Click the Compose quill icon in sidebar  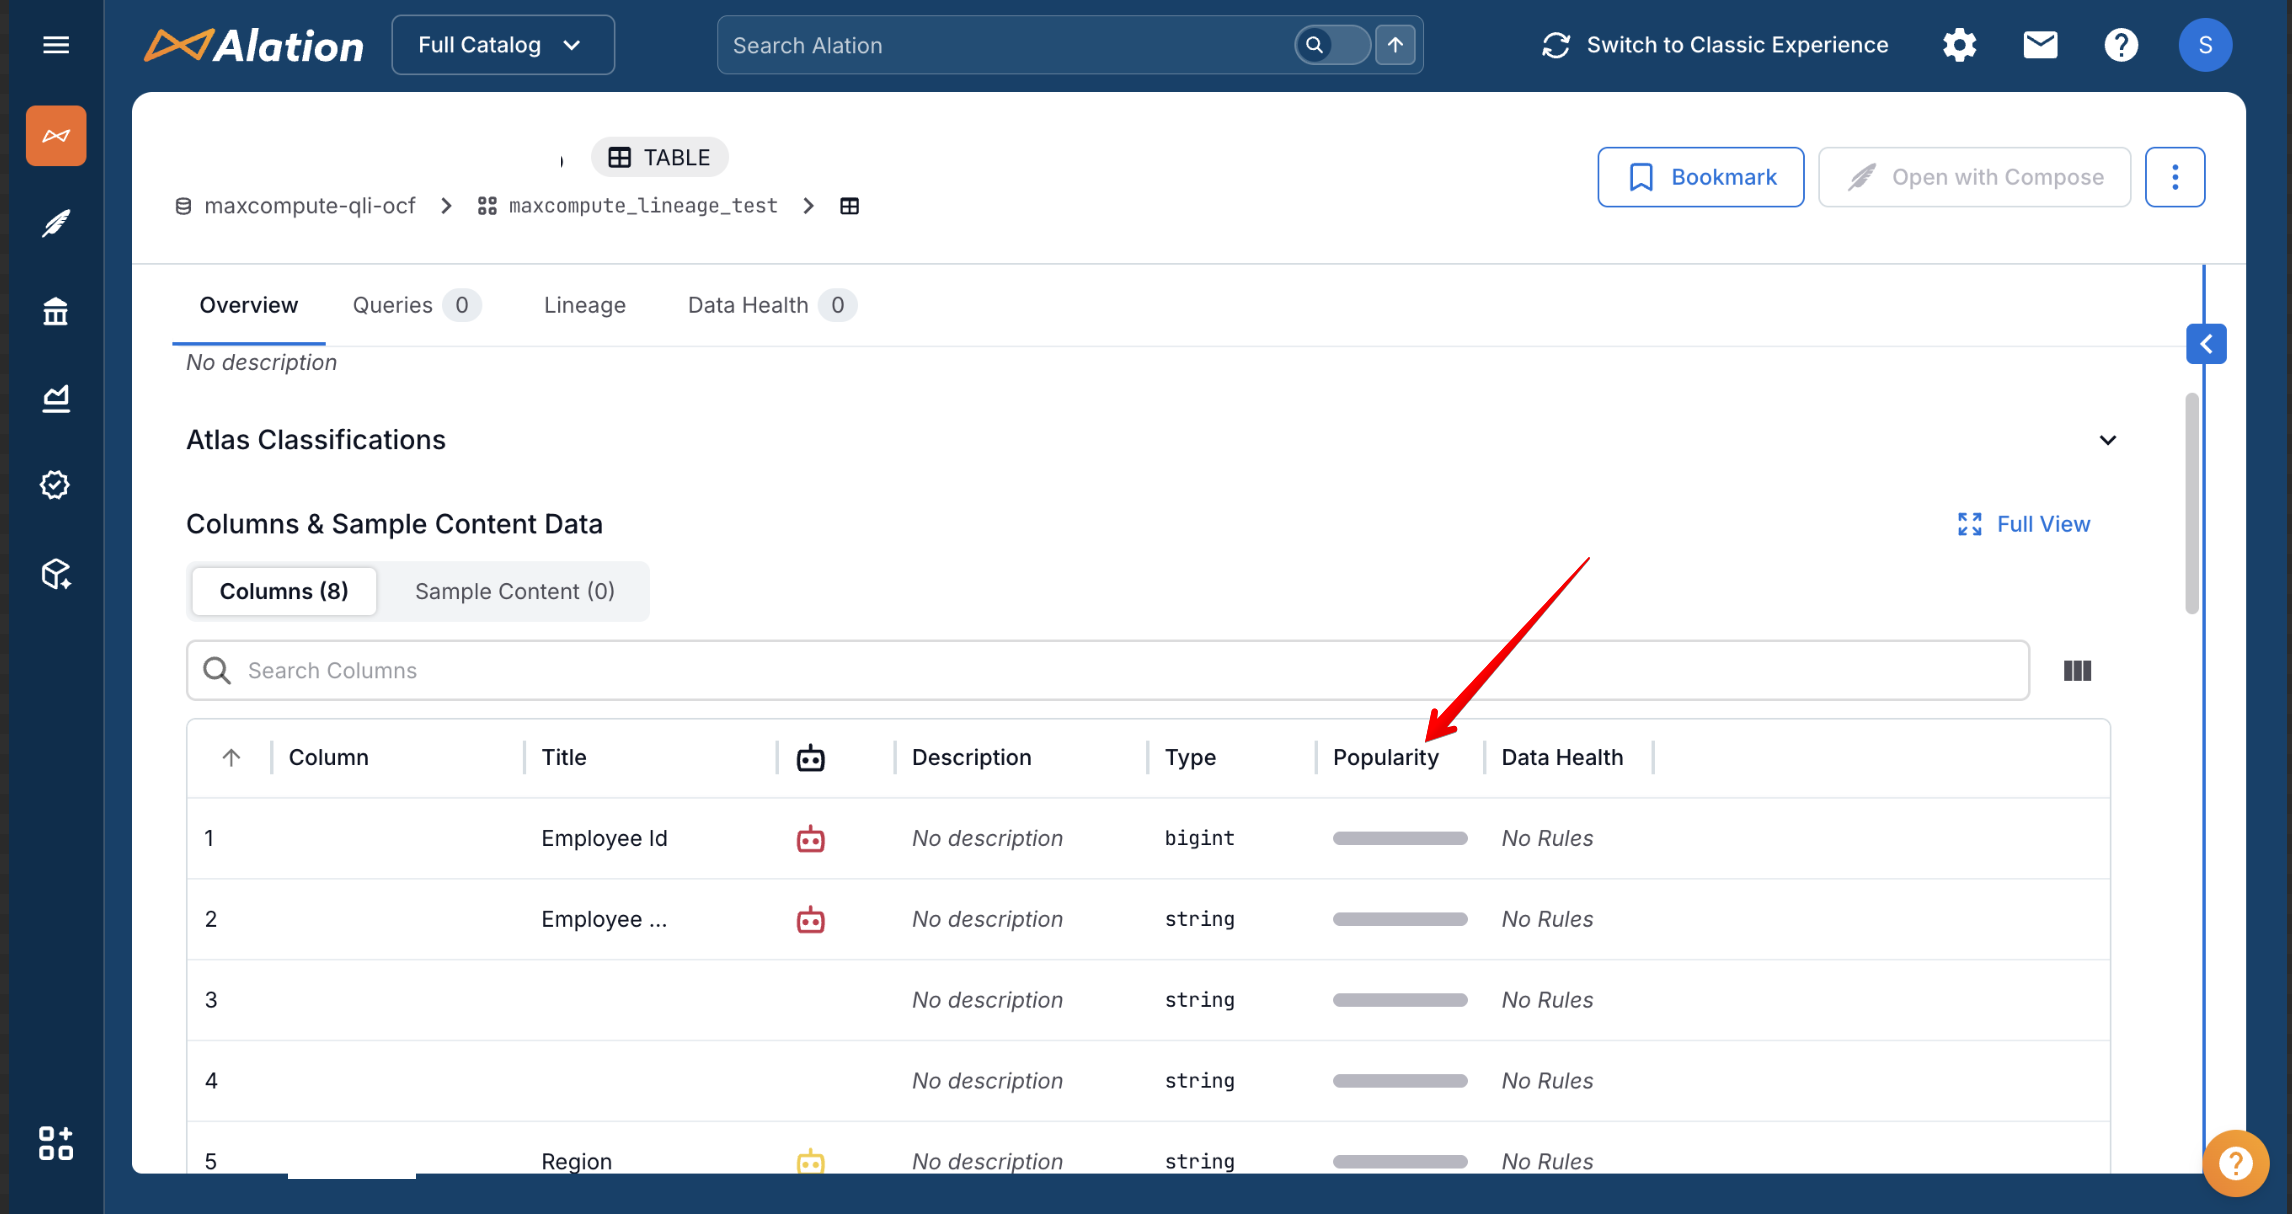(56, 223)
